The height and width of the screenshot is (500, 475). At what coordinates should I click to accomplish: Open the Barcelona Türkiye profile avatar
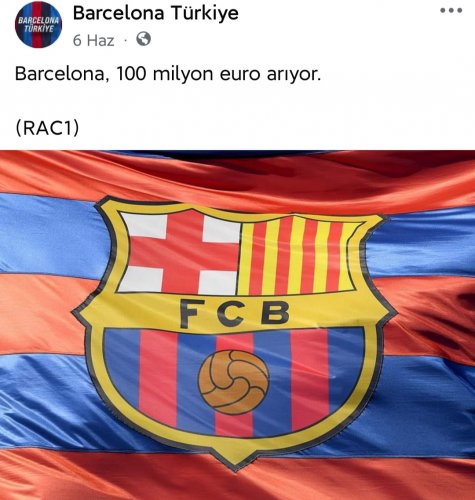pos(38,25)
